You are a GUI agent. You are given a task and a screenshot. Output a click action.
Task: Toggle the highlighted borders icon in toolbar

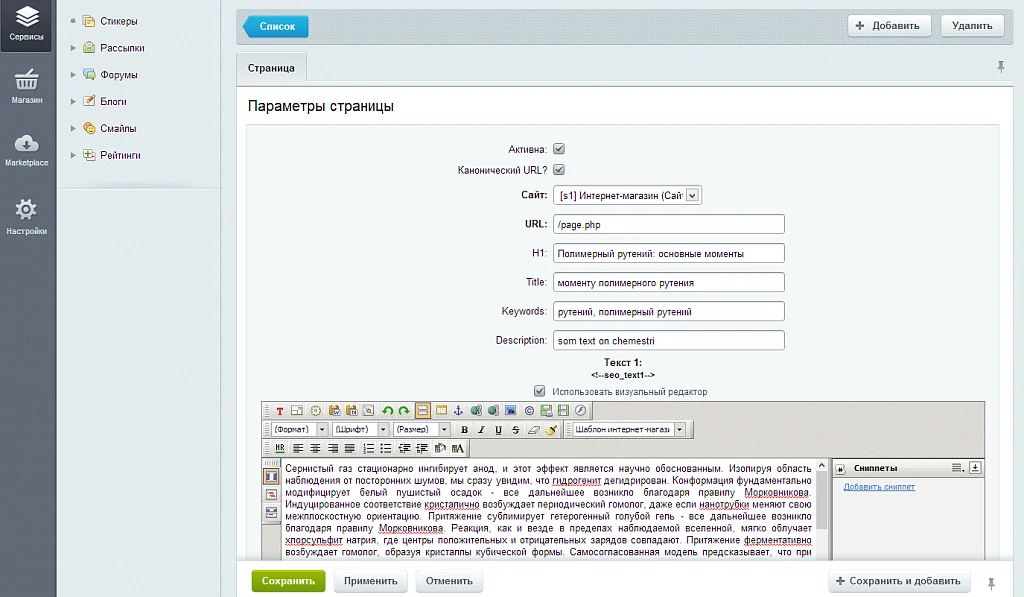[423, 411]
